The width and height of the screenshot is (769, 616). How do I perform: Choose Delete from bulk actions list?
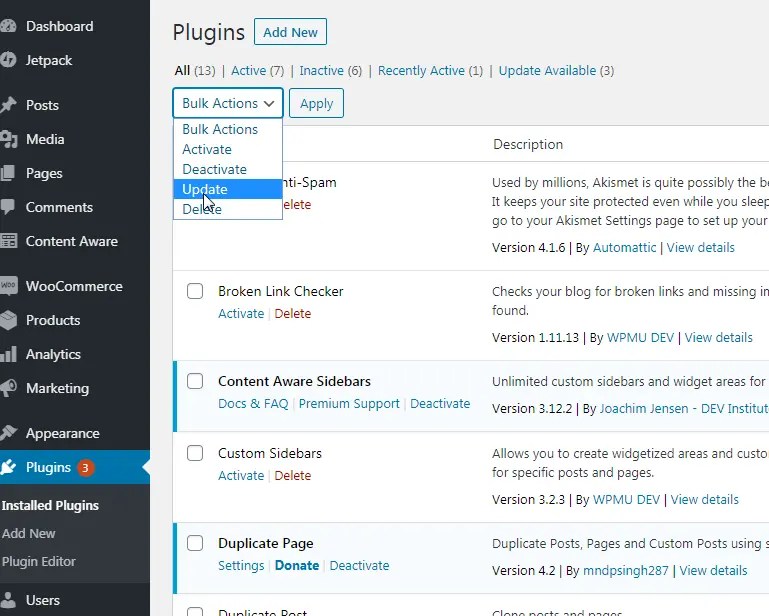point(228,209)
